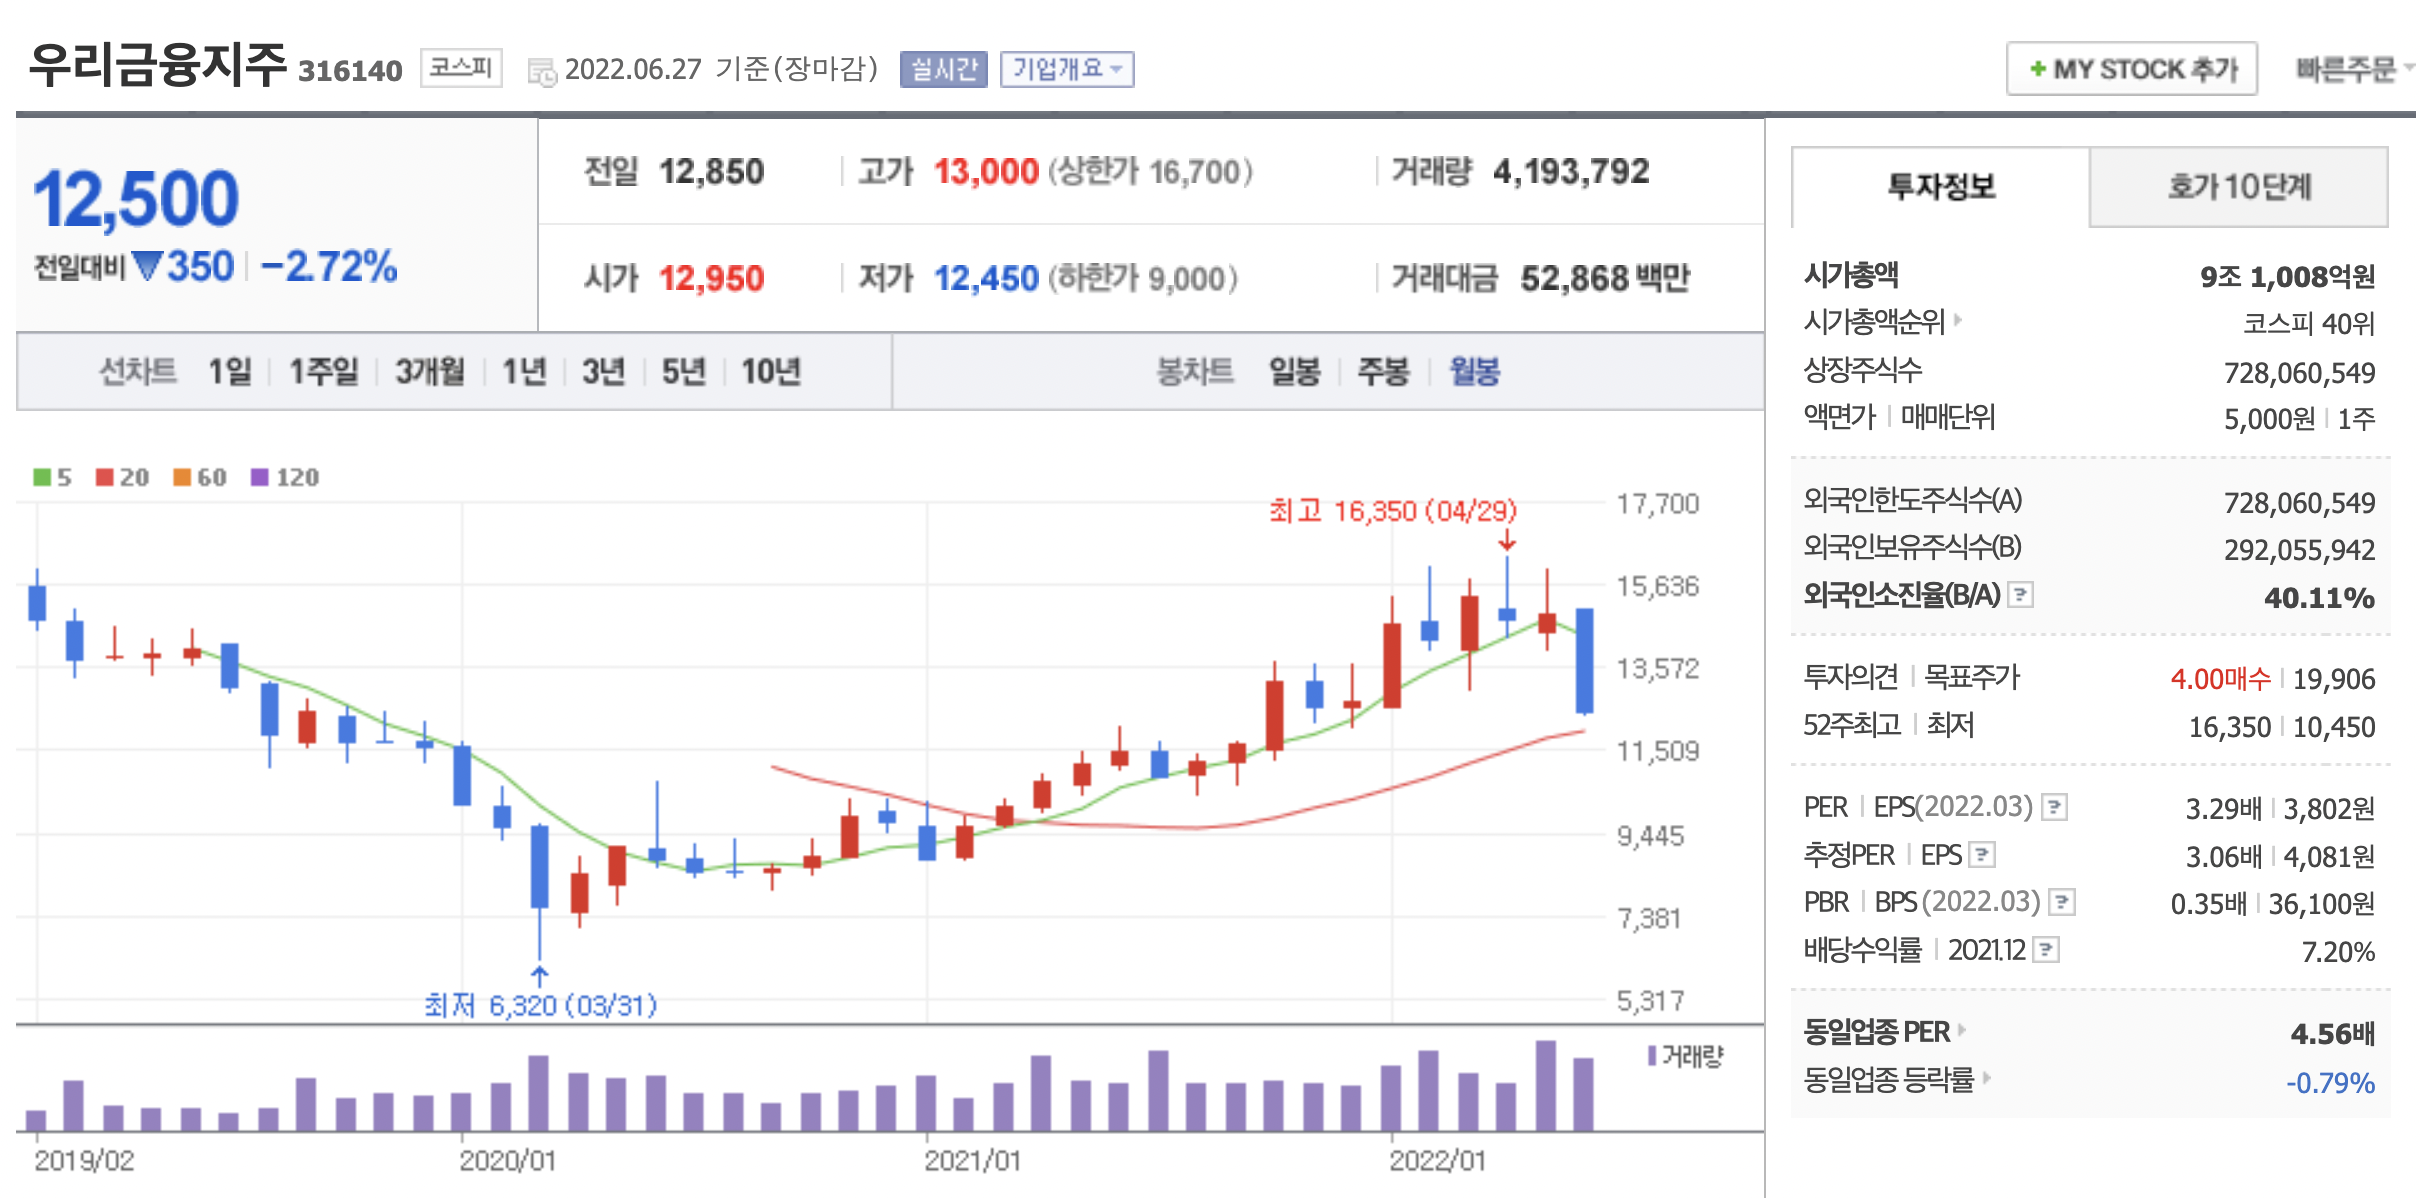Image resolution: width=2420 pixels, height=1198 pixels.
Task: Click the 실시간 real-time badge
Action: click(x=943, y=69)
